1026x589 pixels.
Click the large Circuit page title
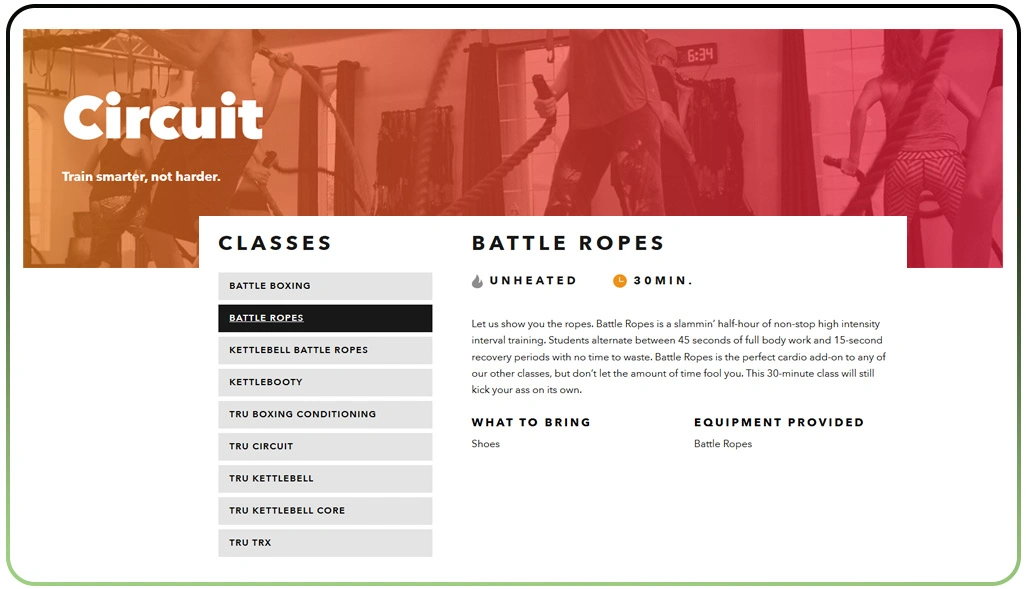(163, 118)
